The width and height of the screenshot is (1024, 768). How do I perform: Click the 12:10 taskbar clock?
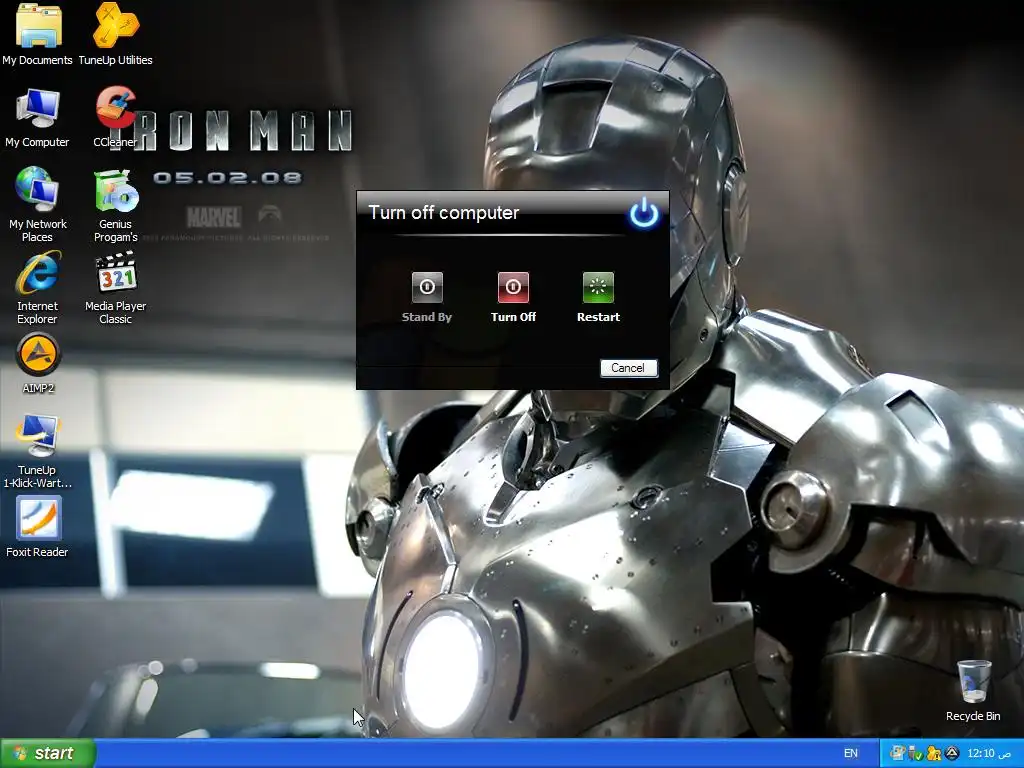tap(989, 753)
